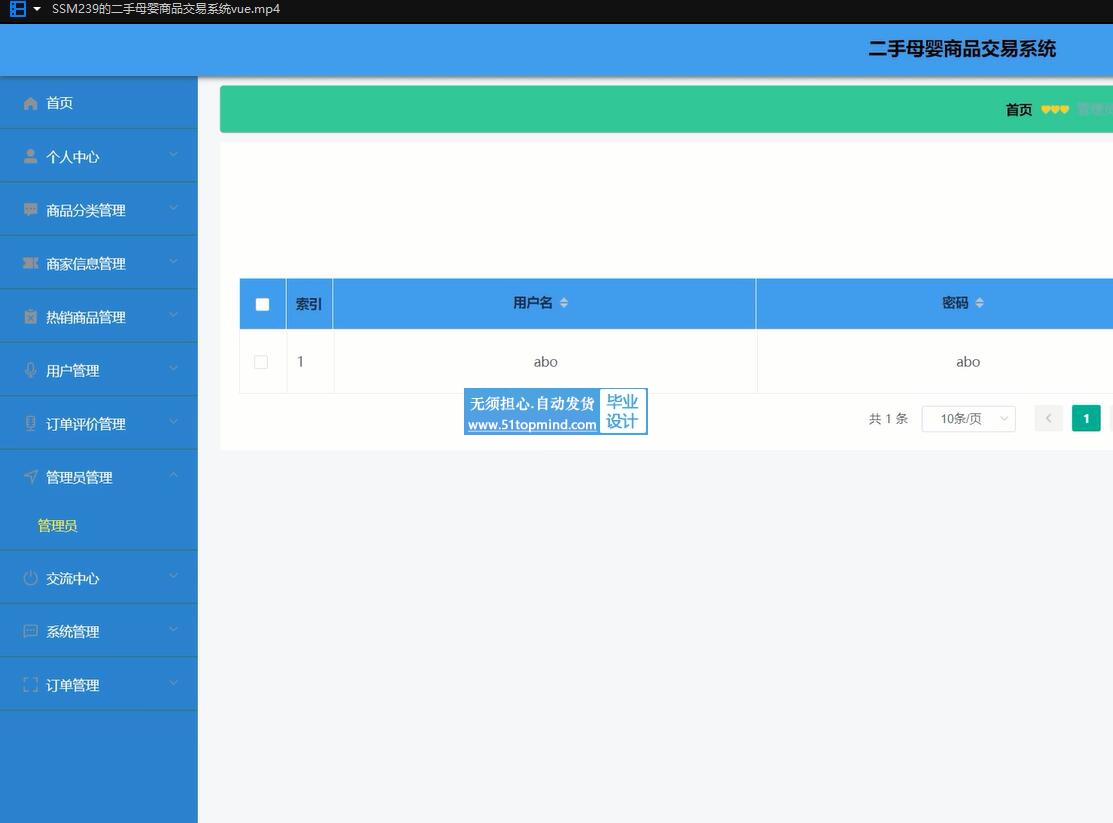Open the 订单管理 menu label
1113x823 pixels.
pyautogui.click(x=72, y=685)
